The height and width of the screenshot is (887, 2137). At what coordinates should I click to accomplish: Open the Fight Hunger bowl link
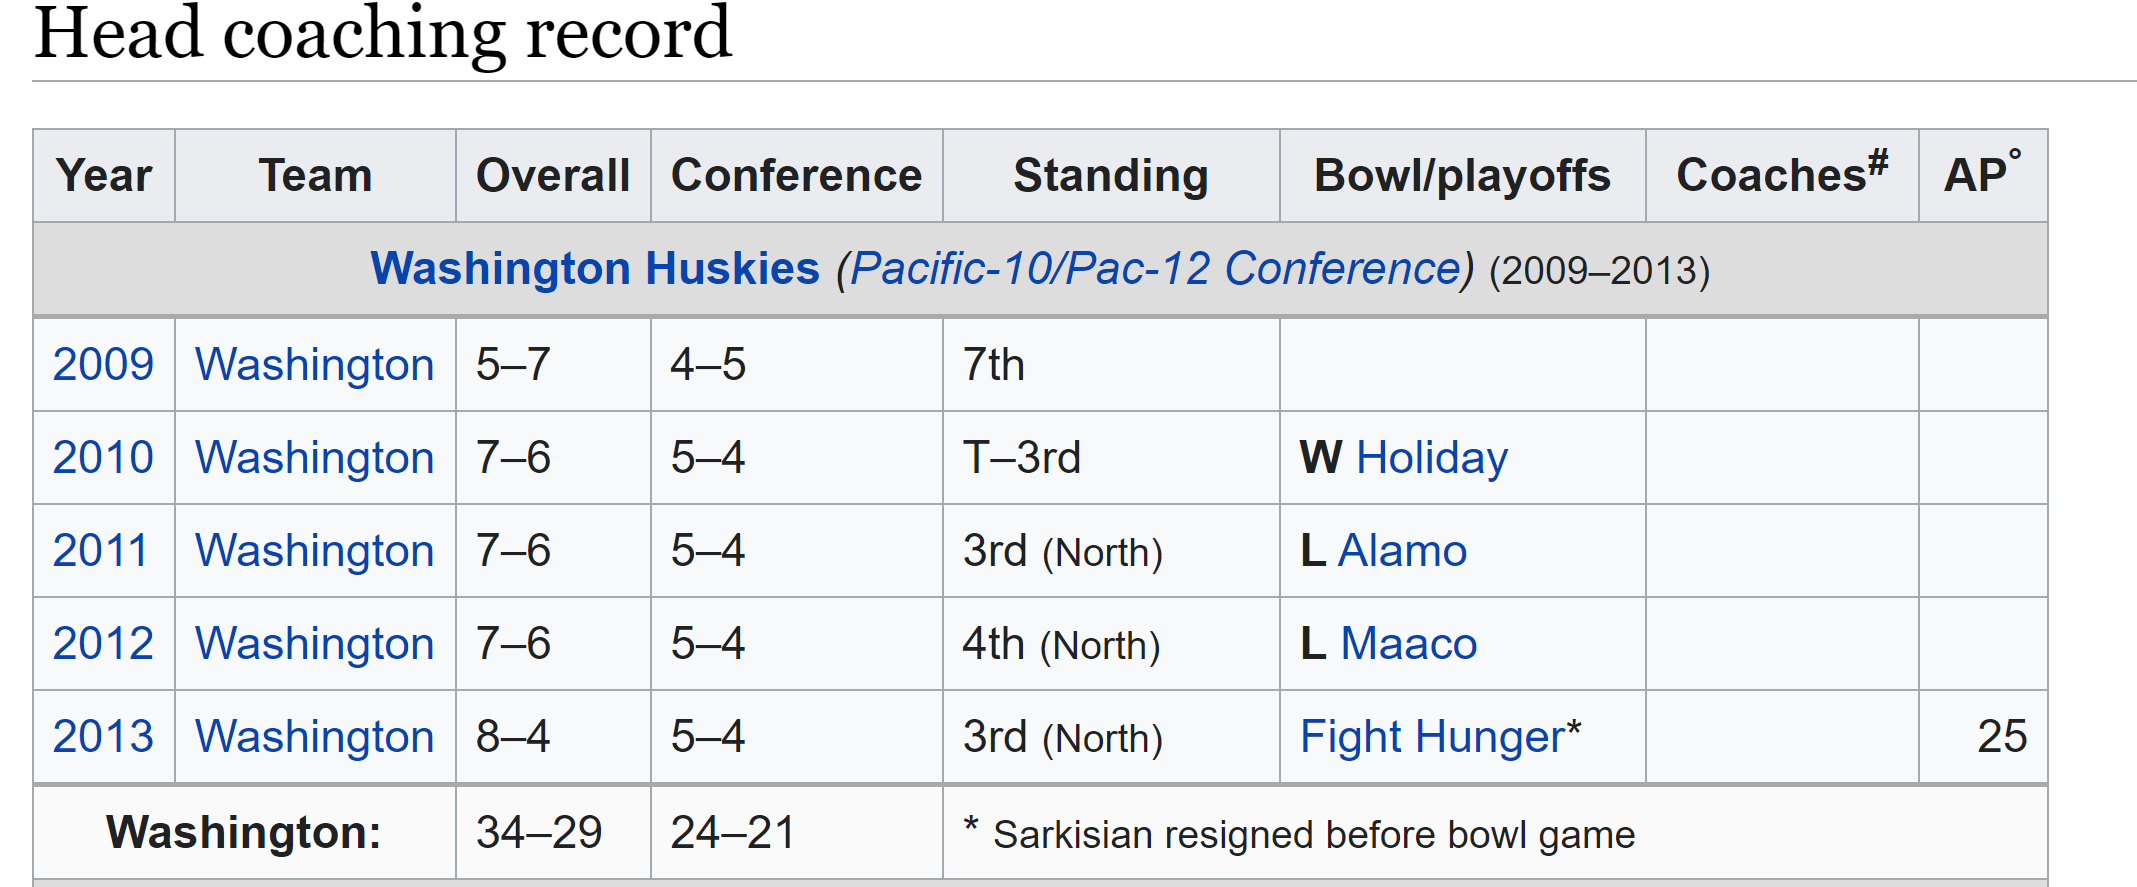[1432, 737]
